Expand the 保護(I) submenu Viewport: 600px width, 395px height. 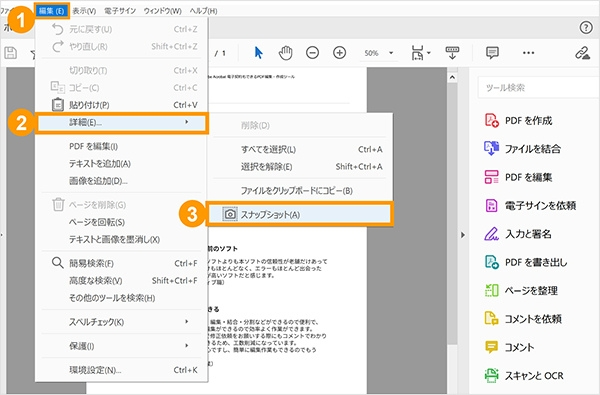point(122,346)
